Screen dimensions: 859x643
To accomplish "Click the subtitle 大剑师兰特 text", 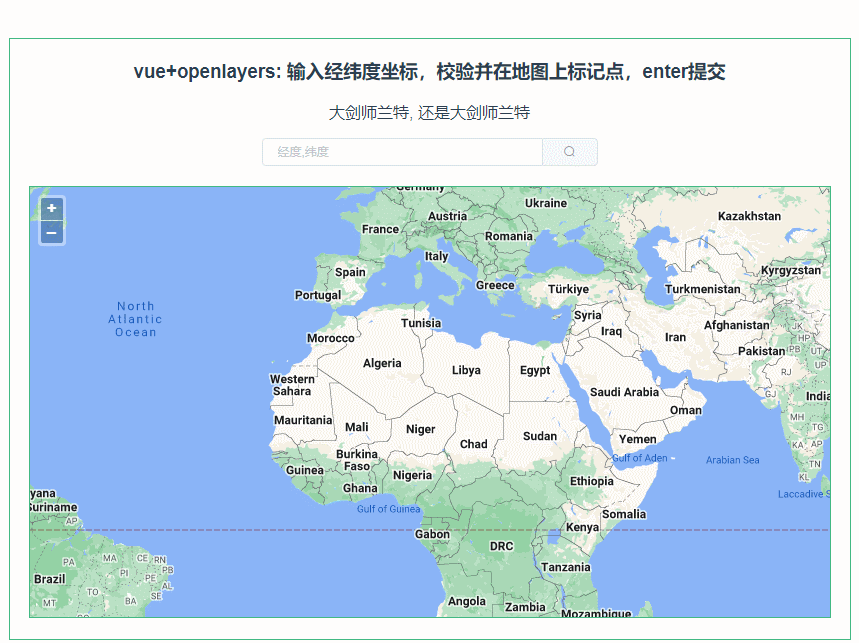I will click(x=430, y=113).
